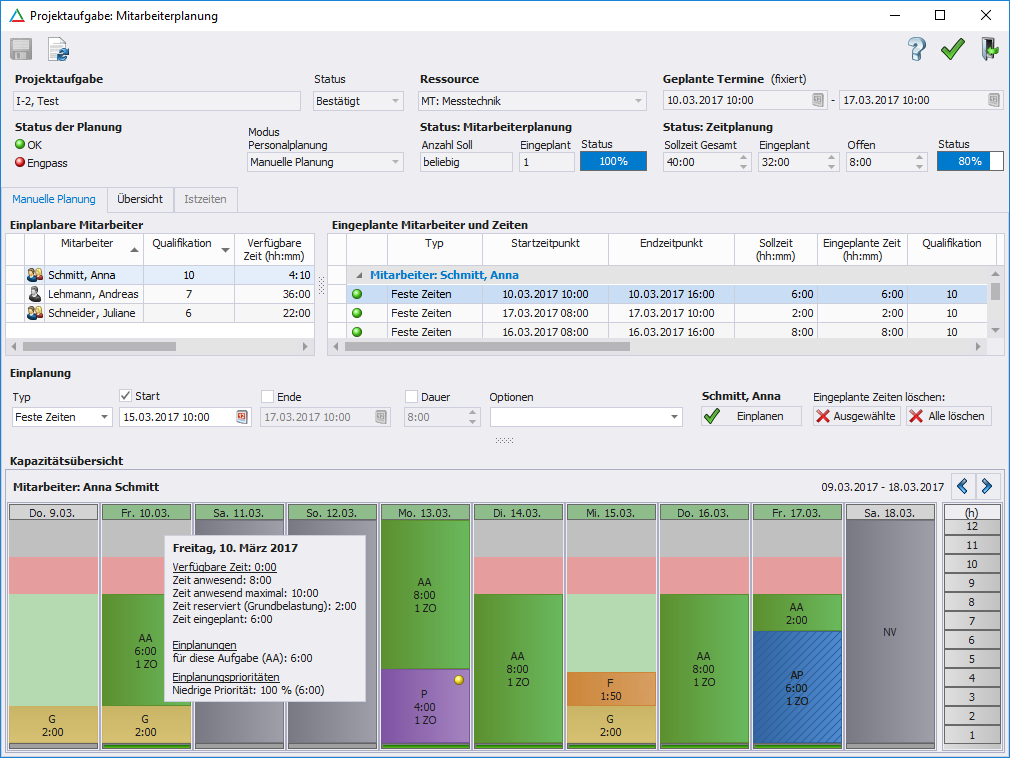
Task: Go to next week in capacity overview
Action: click(x=987, y=486)
